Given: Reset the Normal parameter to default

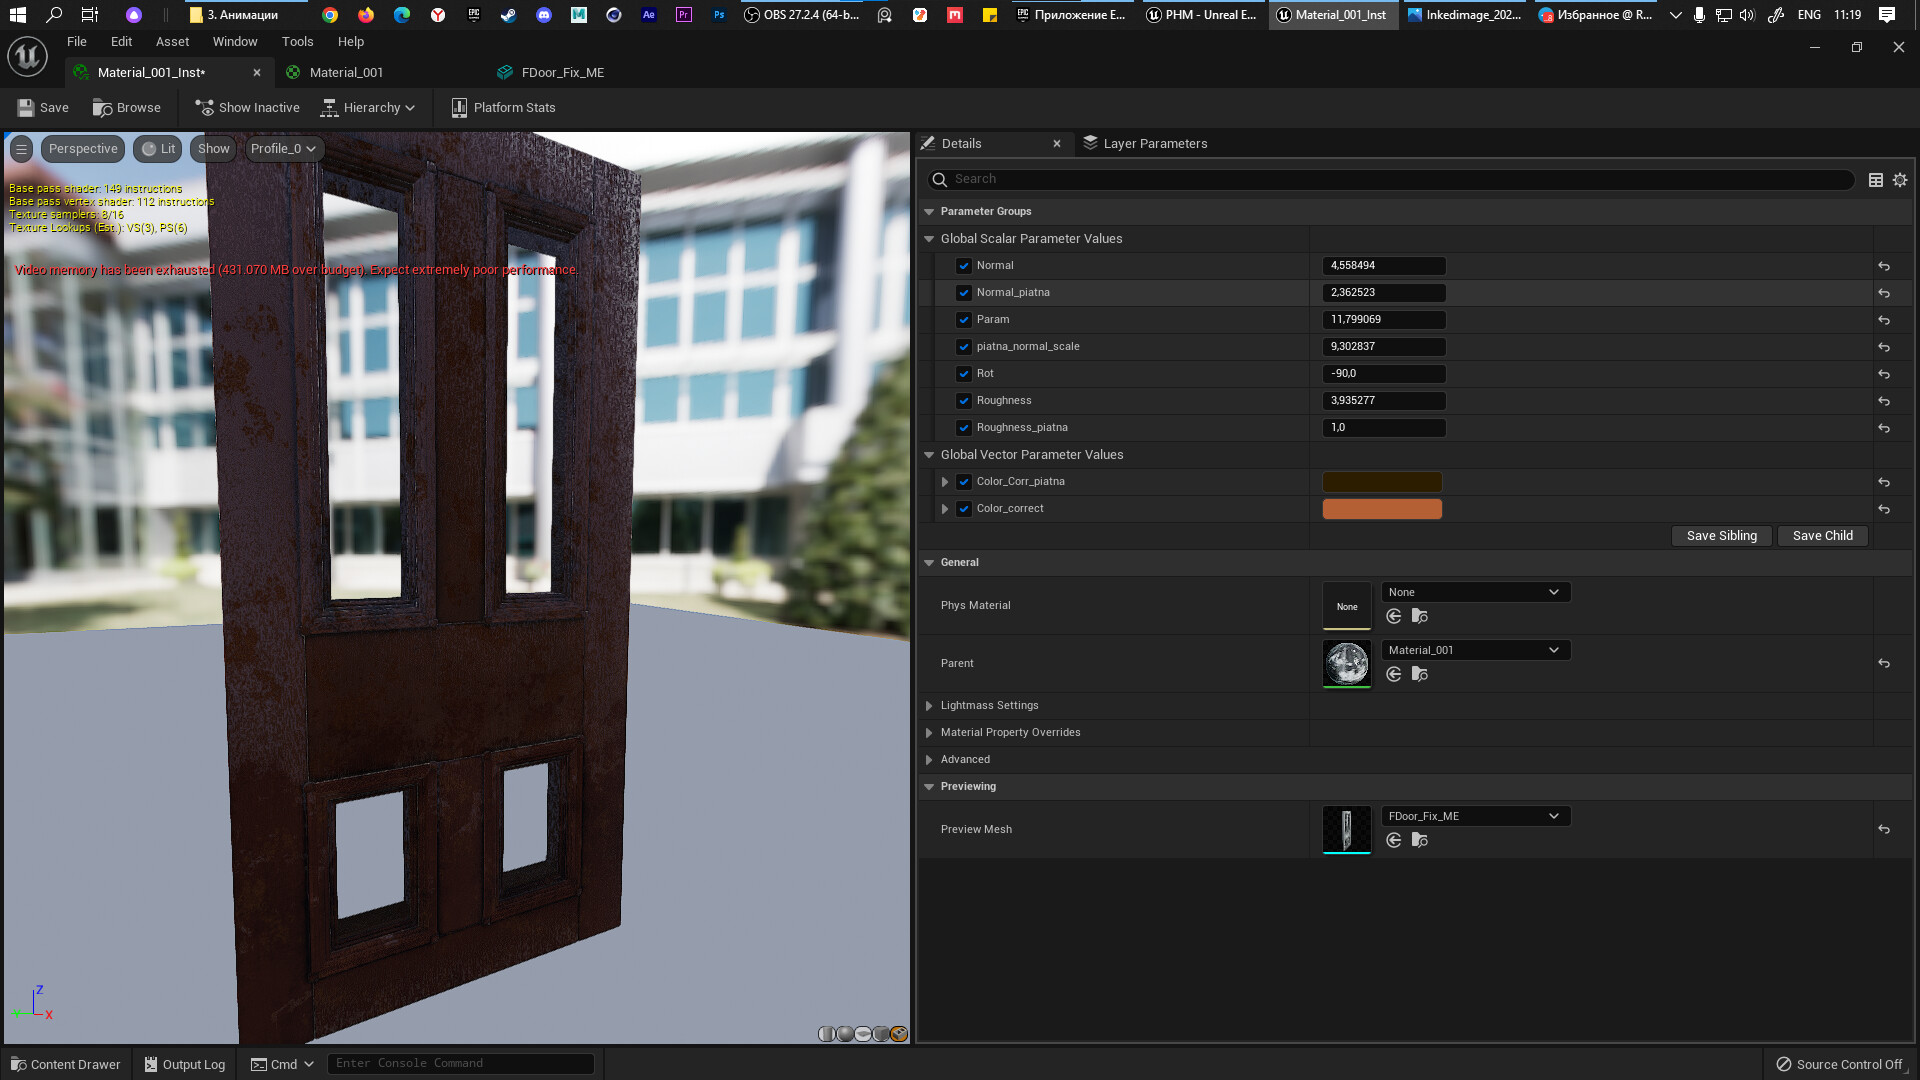Looking at the screenshot, I should click(1884, 266).
